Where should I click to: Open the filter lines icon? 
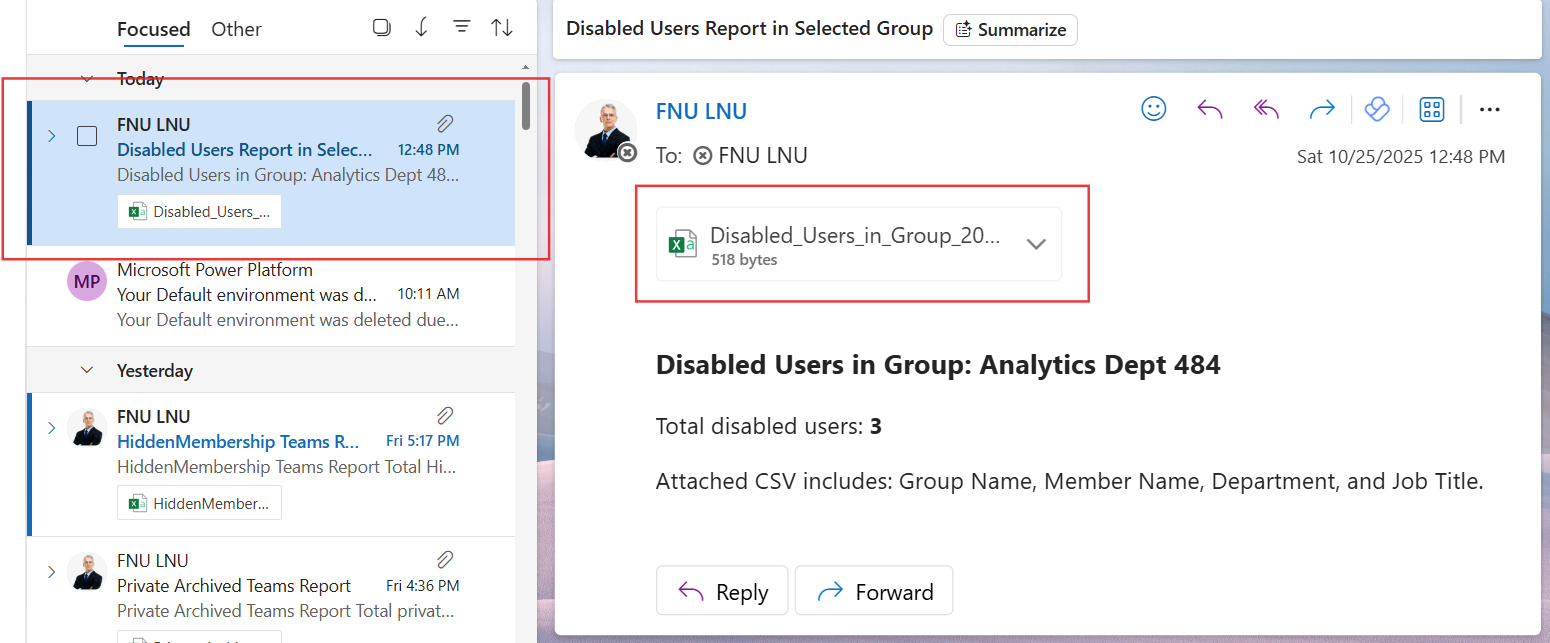tap(462, 28)
